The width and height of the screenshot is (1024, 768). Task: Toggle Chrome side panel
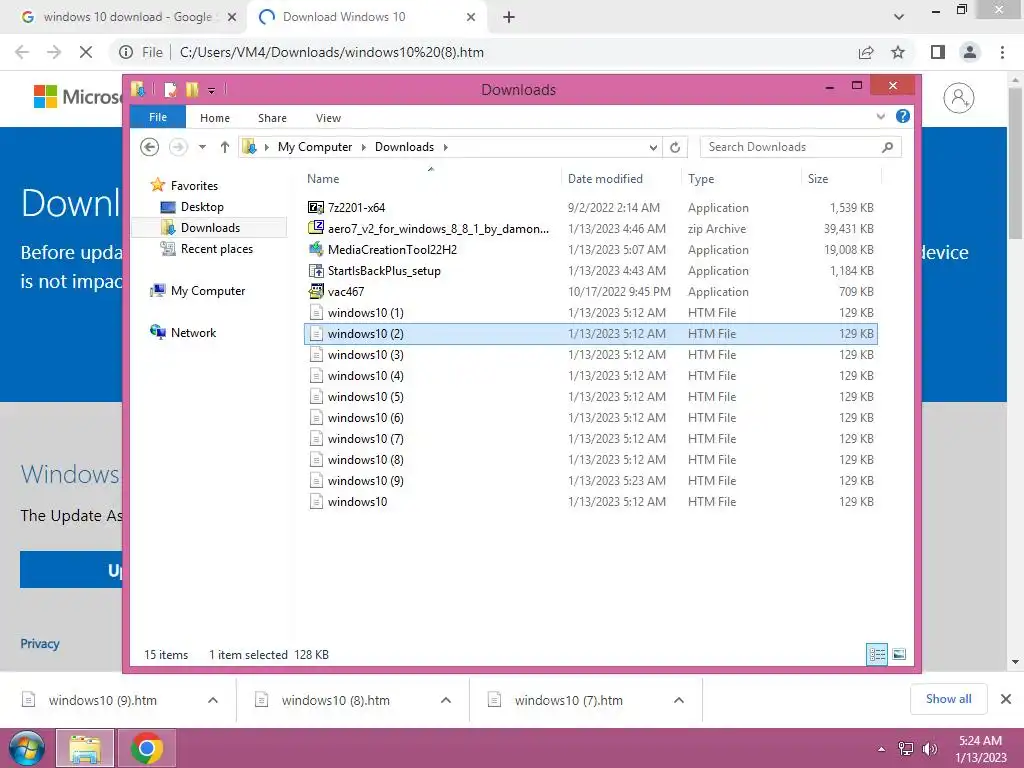pyautogui.click(x=938, y=52)
